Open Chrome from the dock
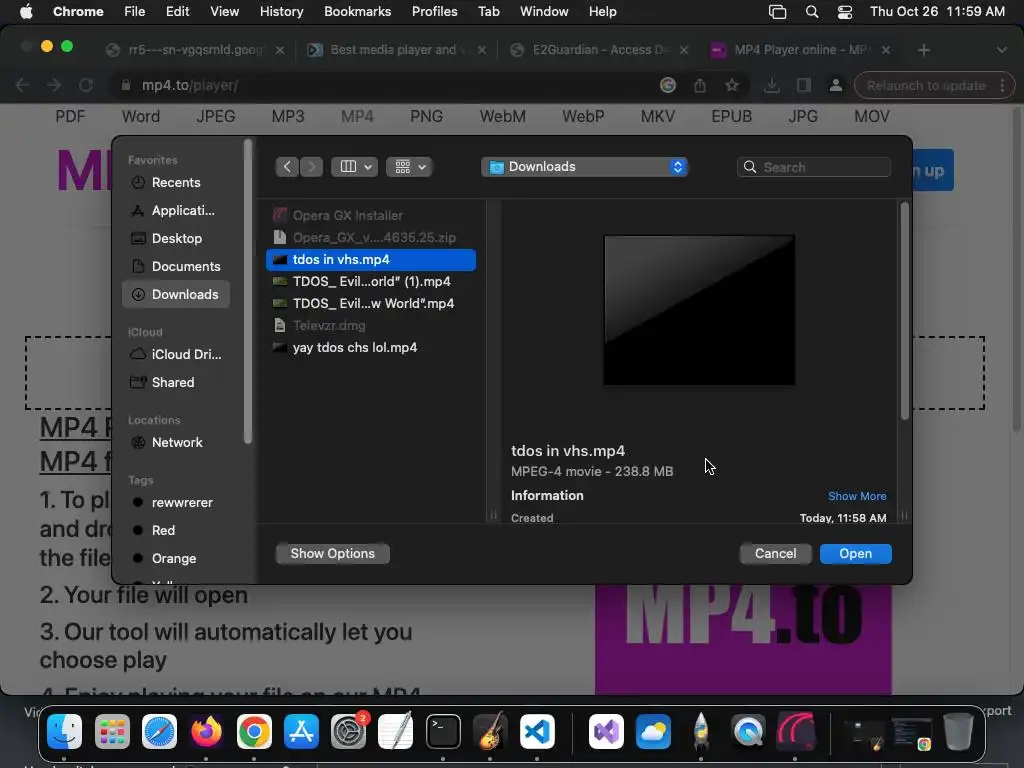 point(254,731)
